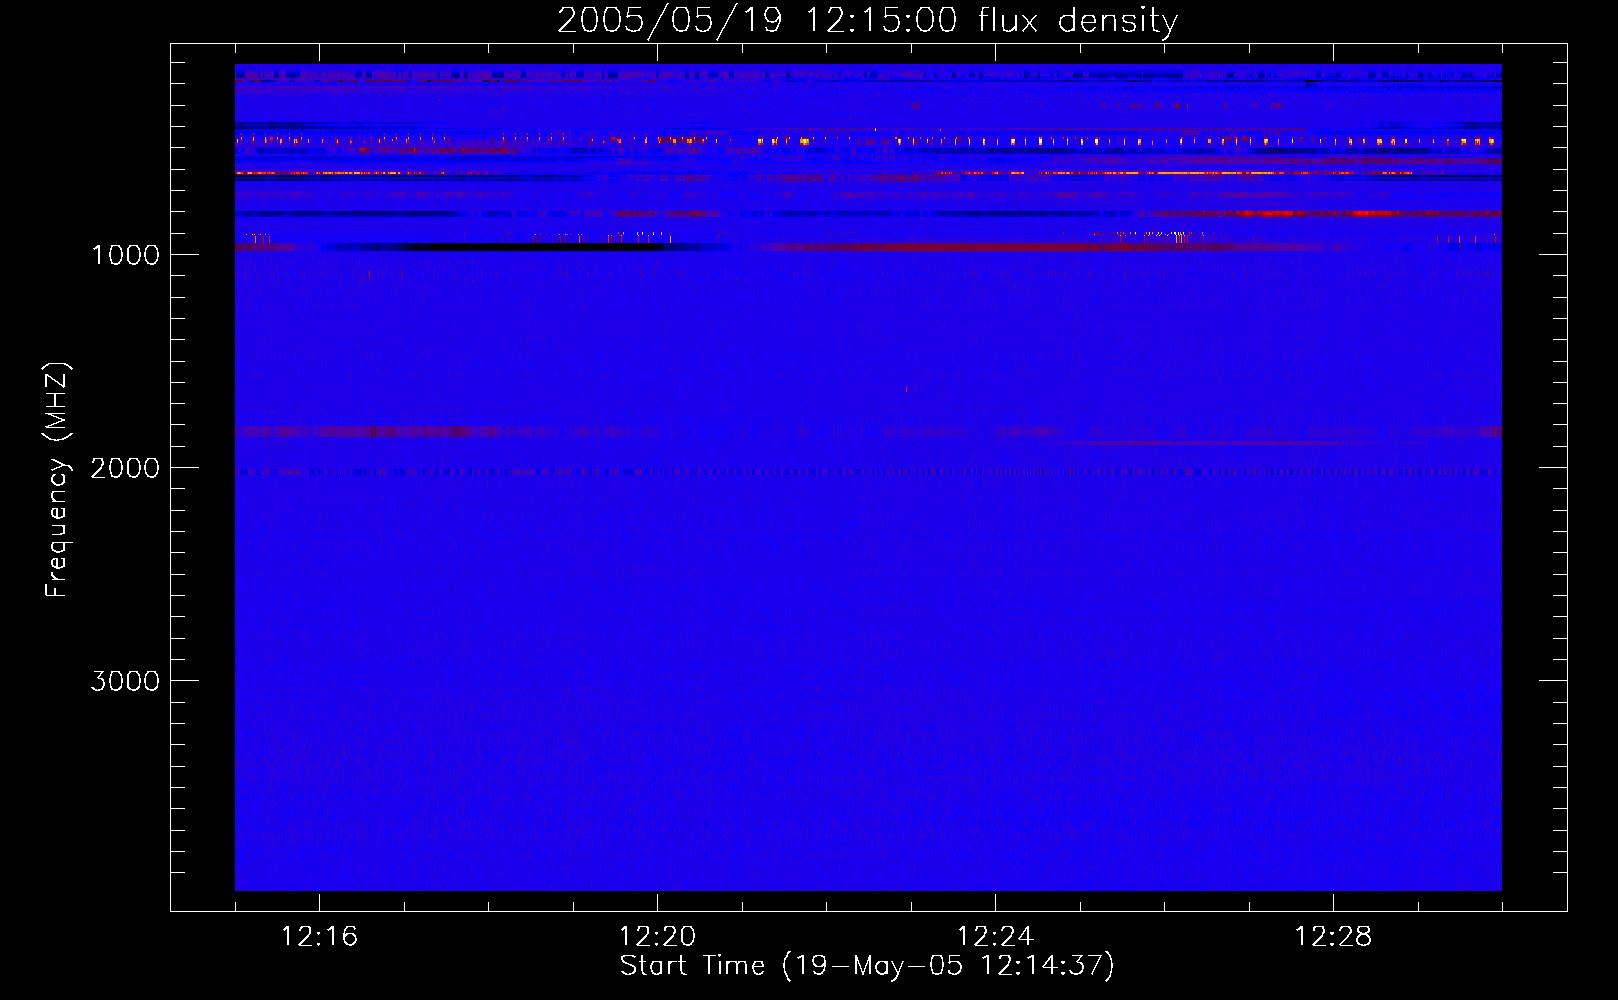The image size is (1618, 1000).
Task: Click the plot title '2005/05/19 12:15:00 flux density'
Action: (867, 20)
